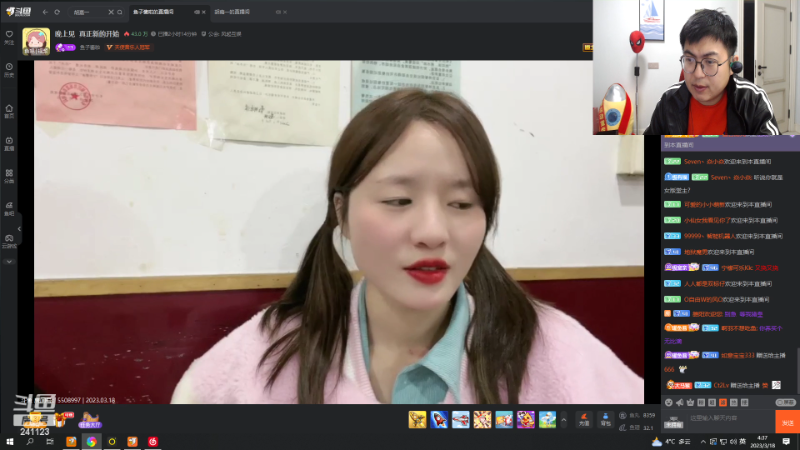Open the emoji picker in the chat toolbar

point(669,403)
